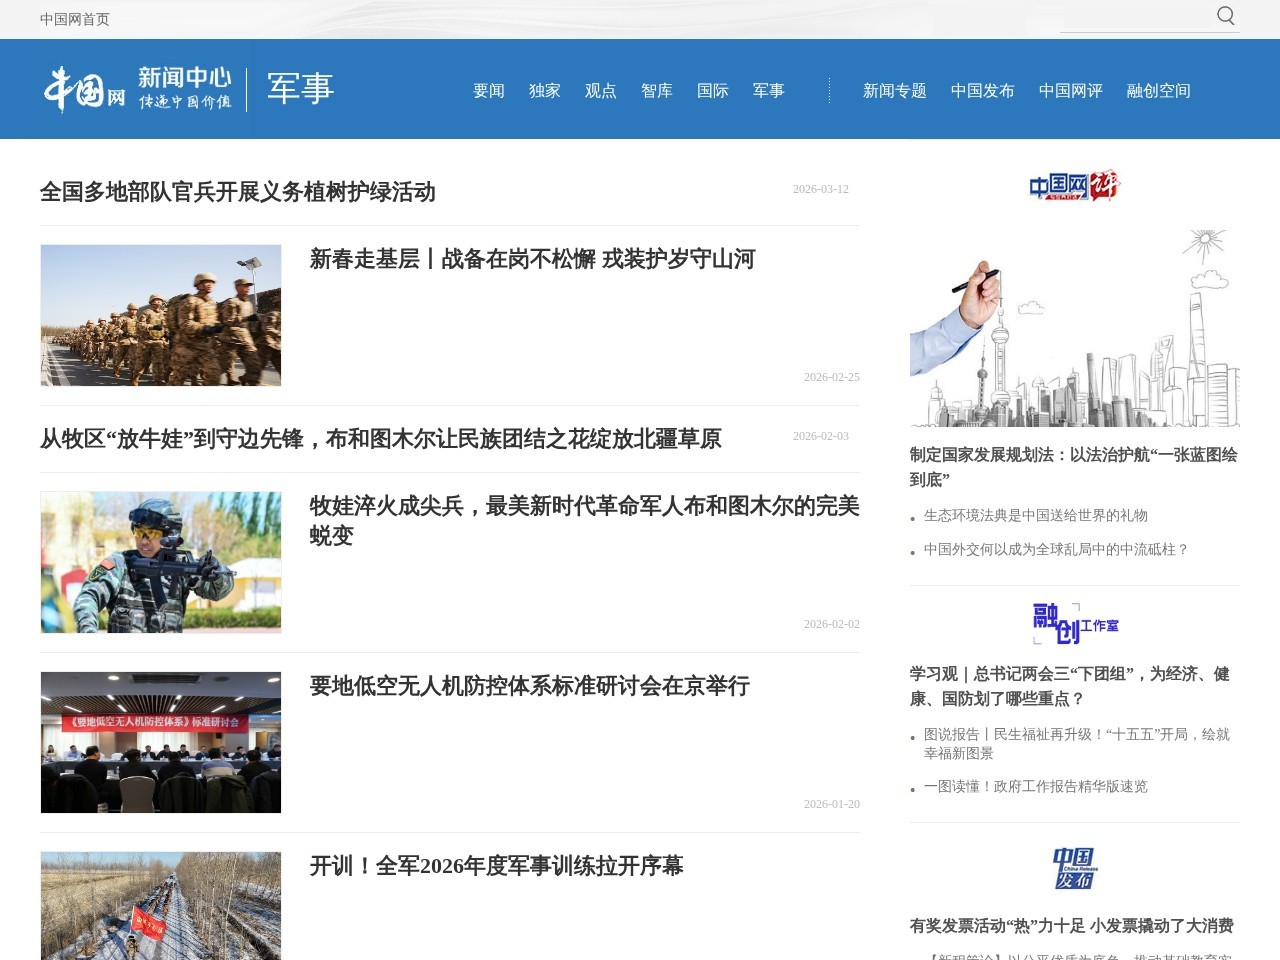Select the 观点 navigation entry

point(600,90)
